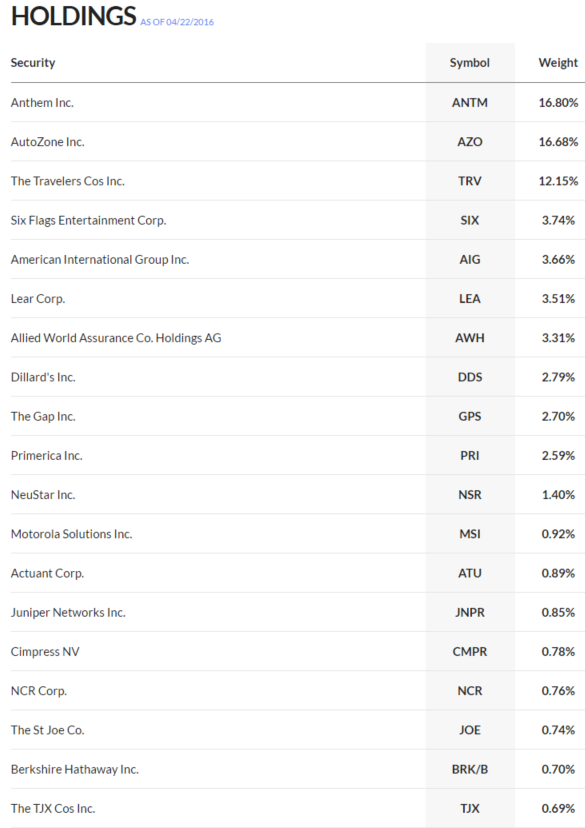Click the AIG ticker symbol
Viewport: 585px width, 828px height.
[x=469, y=259]
